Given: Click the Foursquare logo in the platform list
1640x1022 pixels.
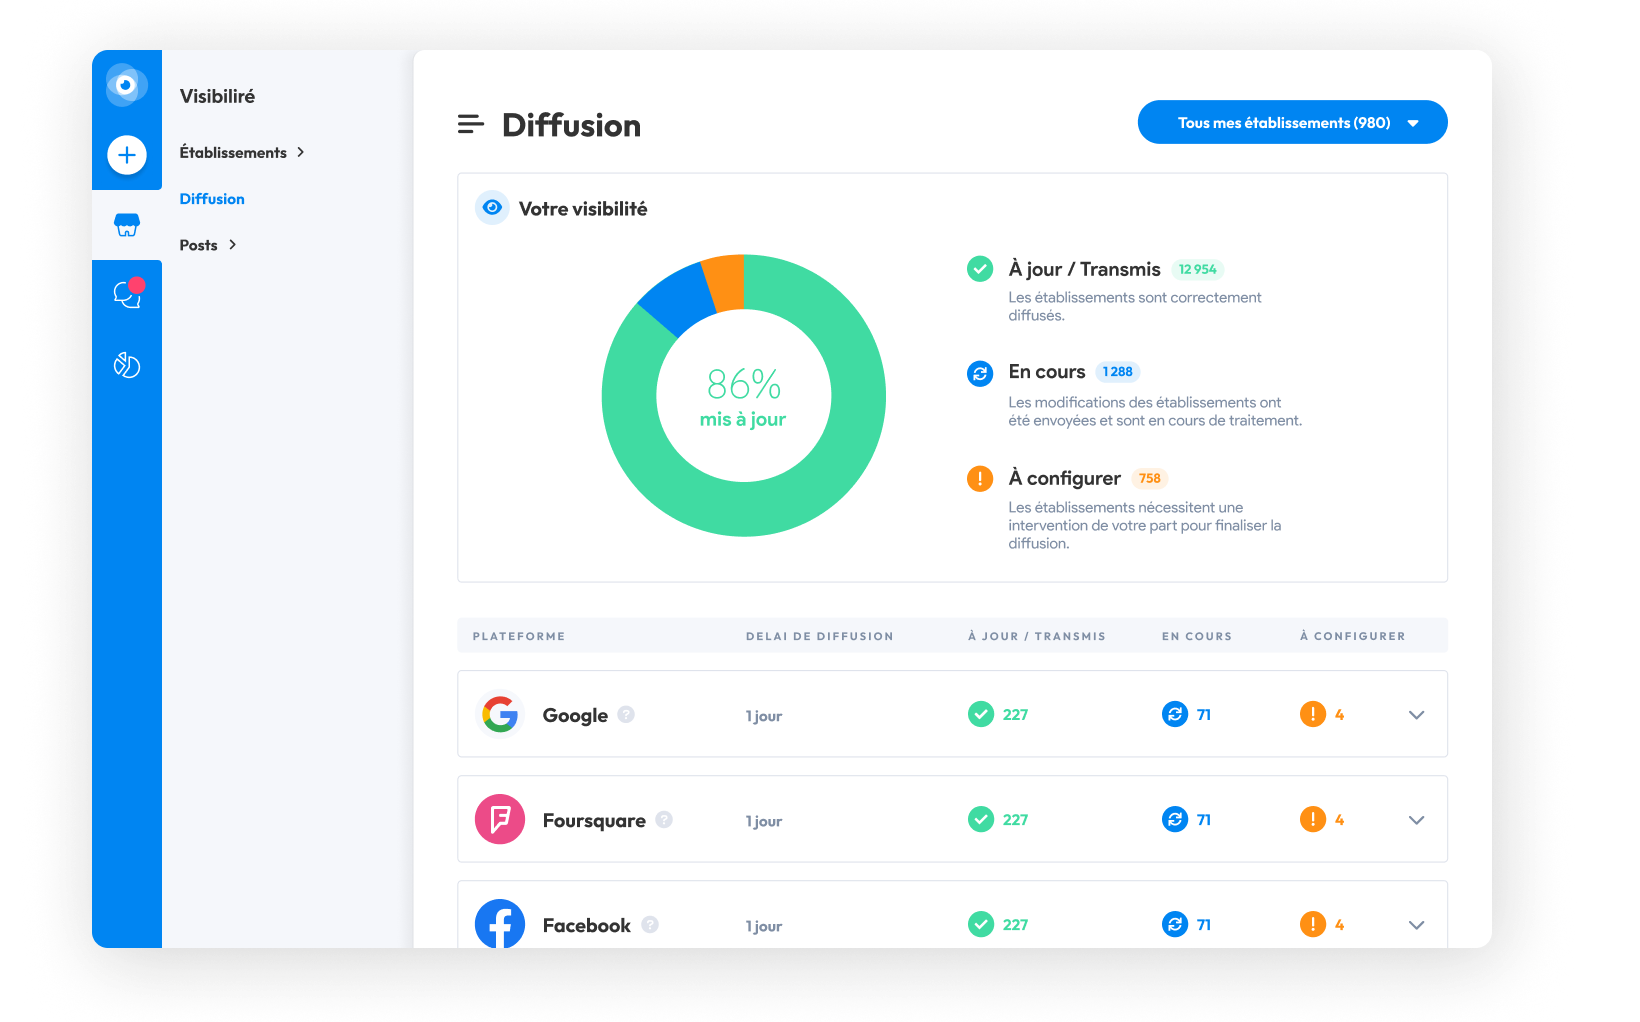Looking at the screenshot, I should 500,819.
